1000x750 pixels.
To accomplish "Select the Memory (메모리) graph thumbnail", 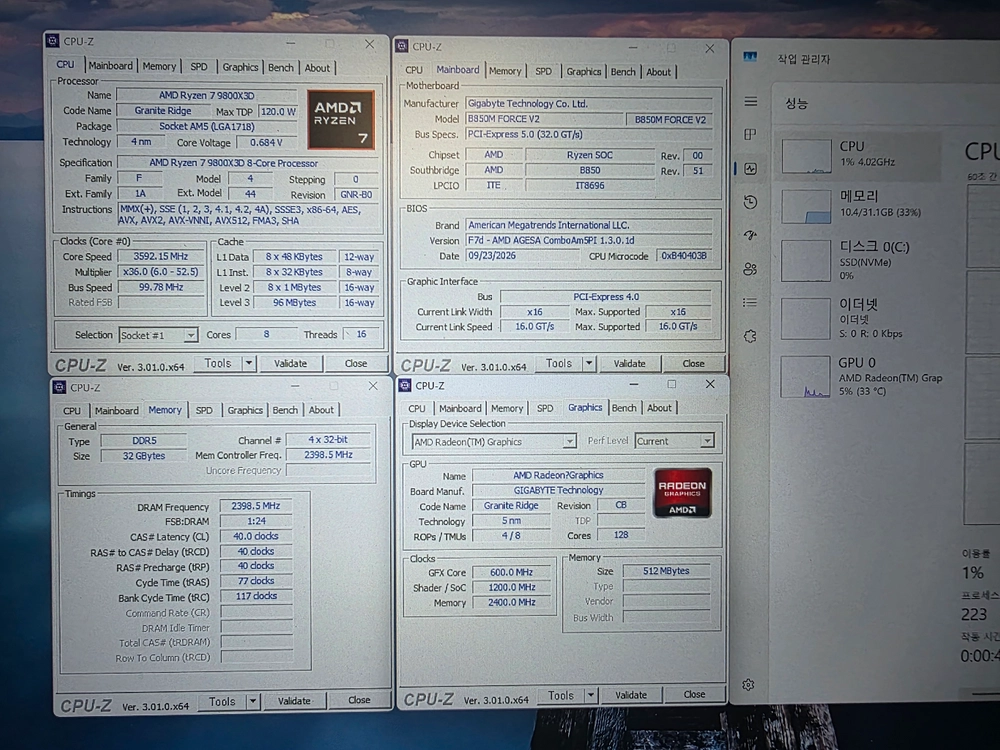I will click(806, 206).
